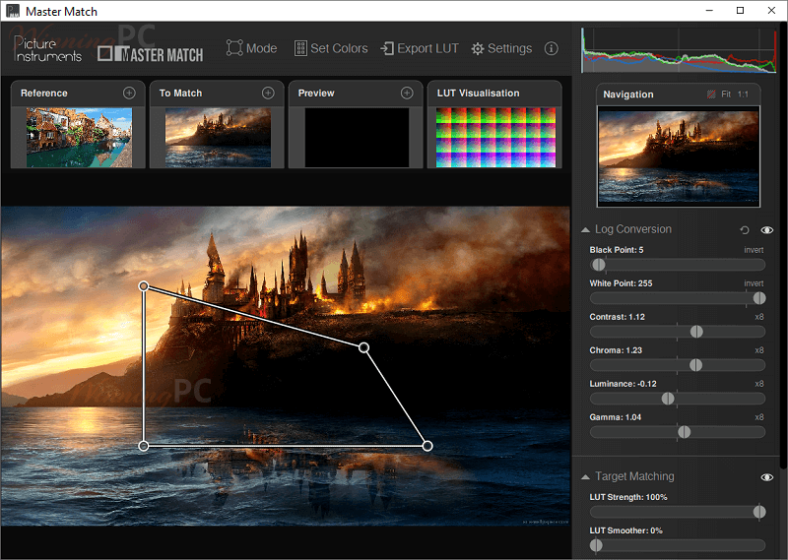788x560 pixels.
Task: Click the Mode crop-frame icon
Action: click(234, 48)
